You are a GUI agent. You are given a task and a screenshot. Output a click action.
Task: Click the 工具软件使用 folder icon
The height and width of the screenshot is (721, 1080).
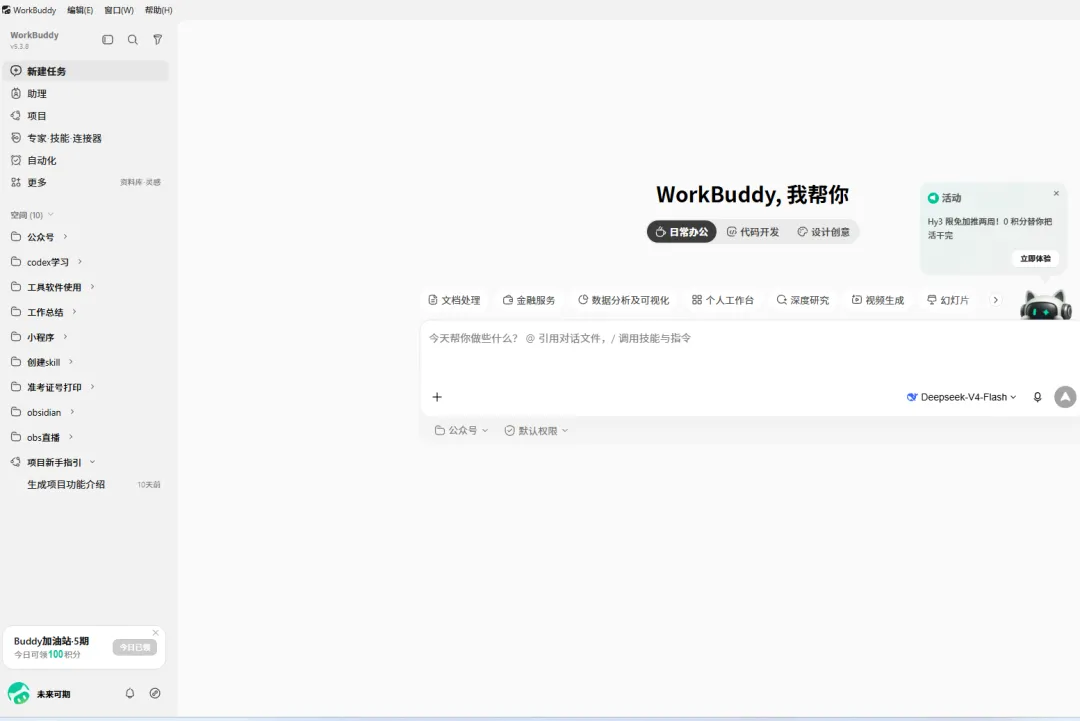16,286
